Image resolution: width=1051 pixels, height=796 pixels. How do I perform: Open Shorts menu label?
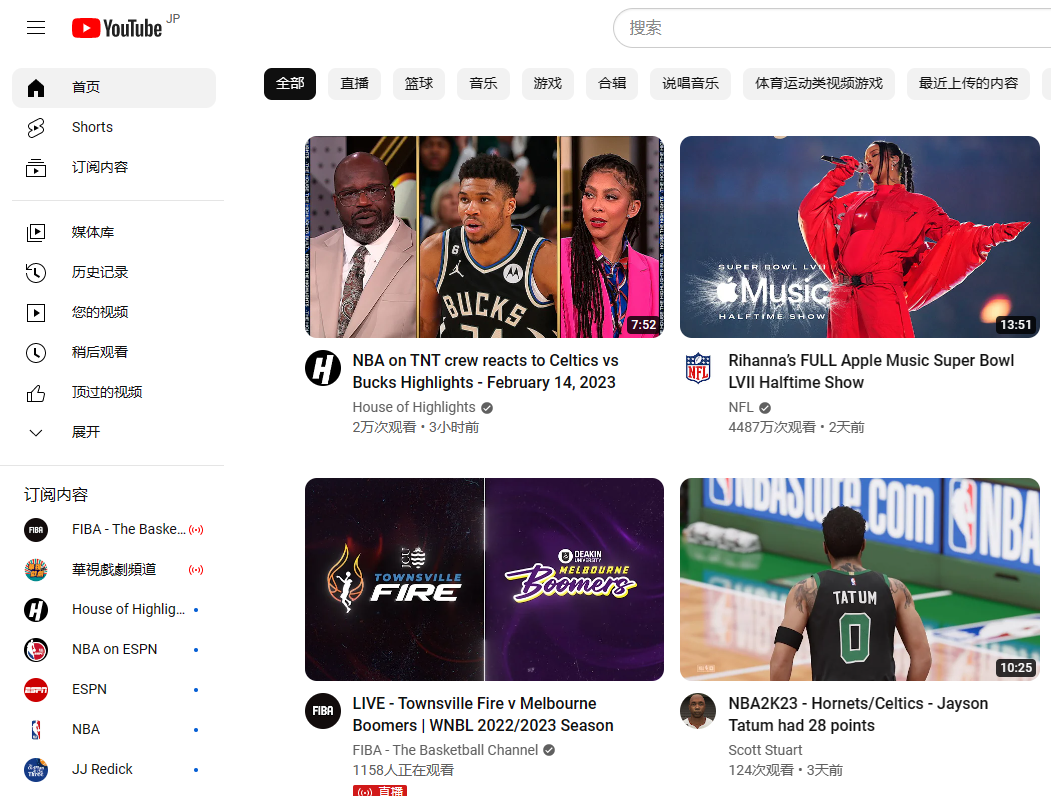(92, 127)
